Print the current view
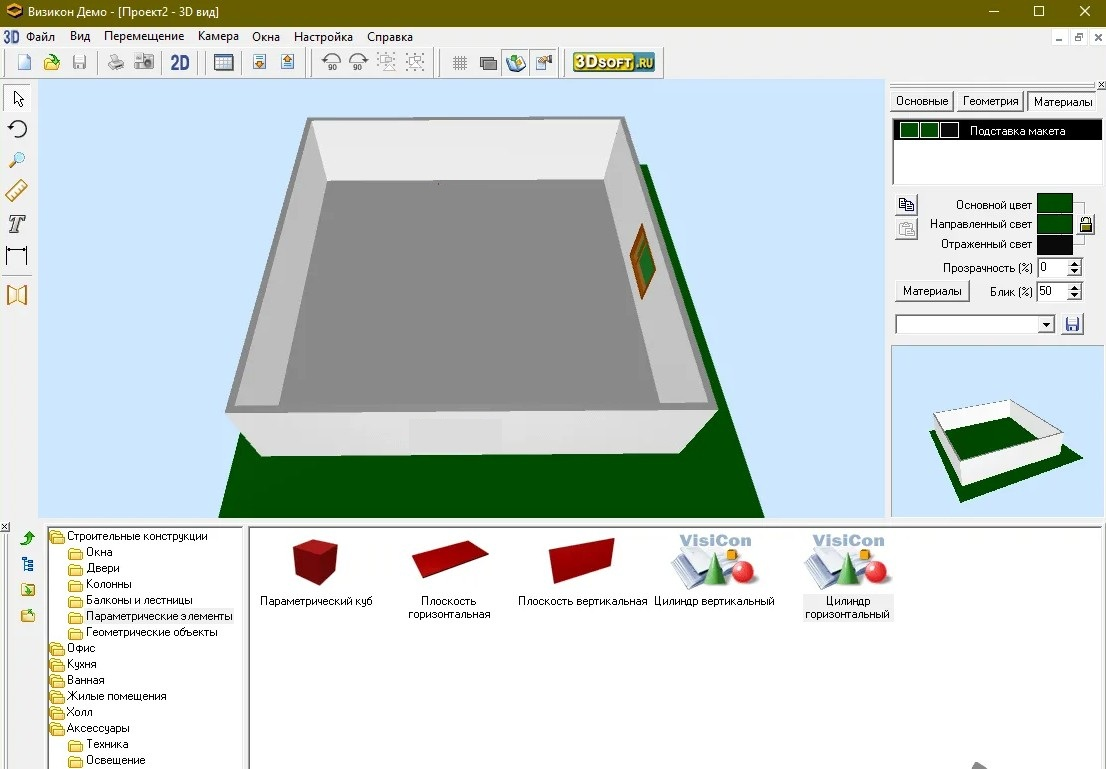1106x769 pixels. point(116,62)
